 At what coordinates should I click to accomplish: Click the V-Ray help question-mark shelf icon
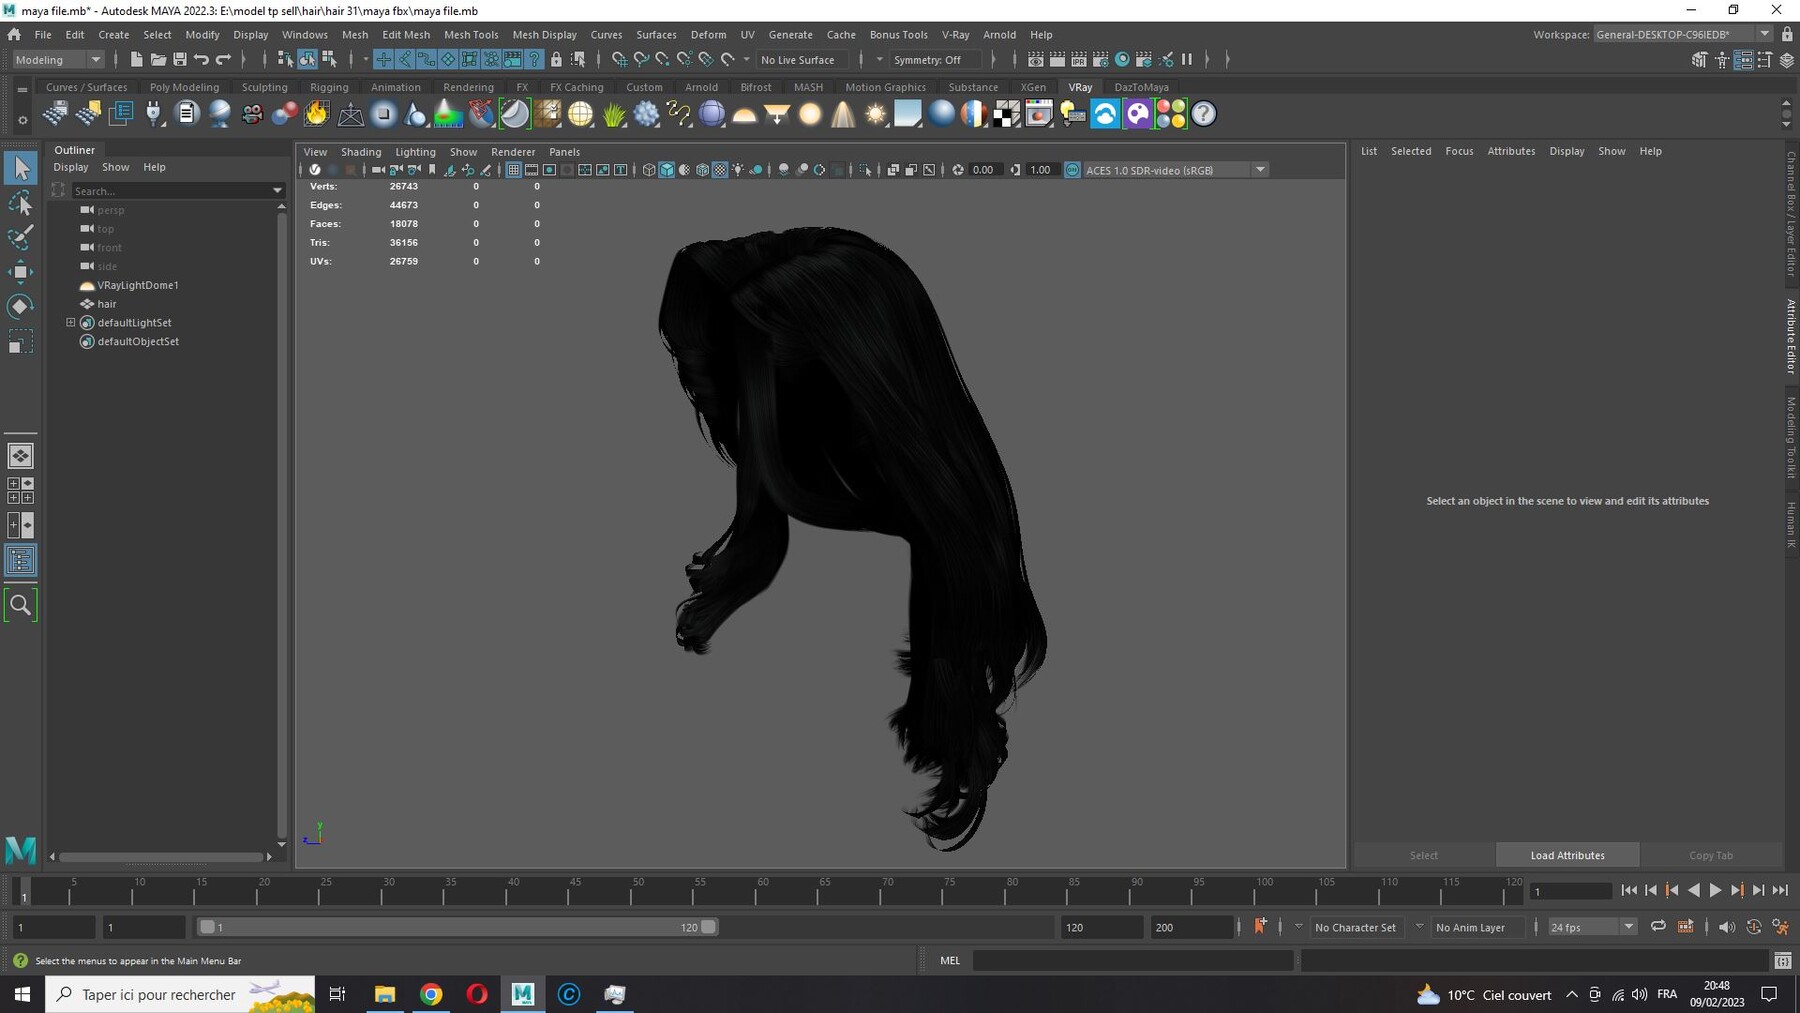click(x=1204, y=114)
